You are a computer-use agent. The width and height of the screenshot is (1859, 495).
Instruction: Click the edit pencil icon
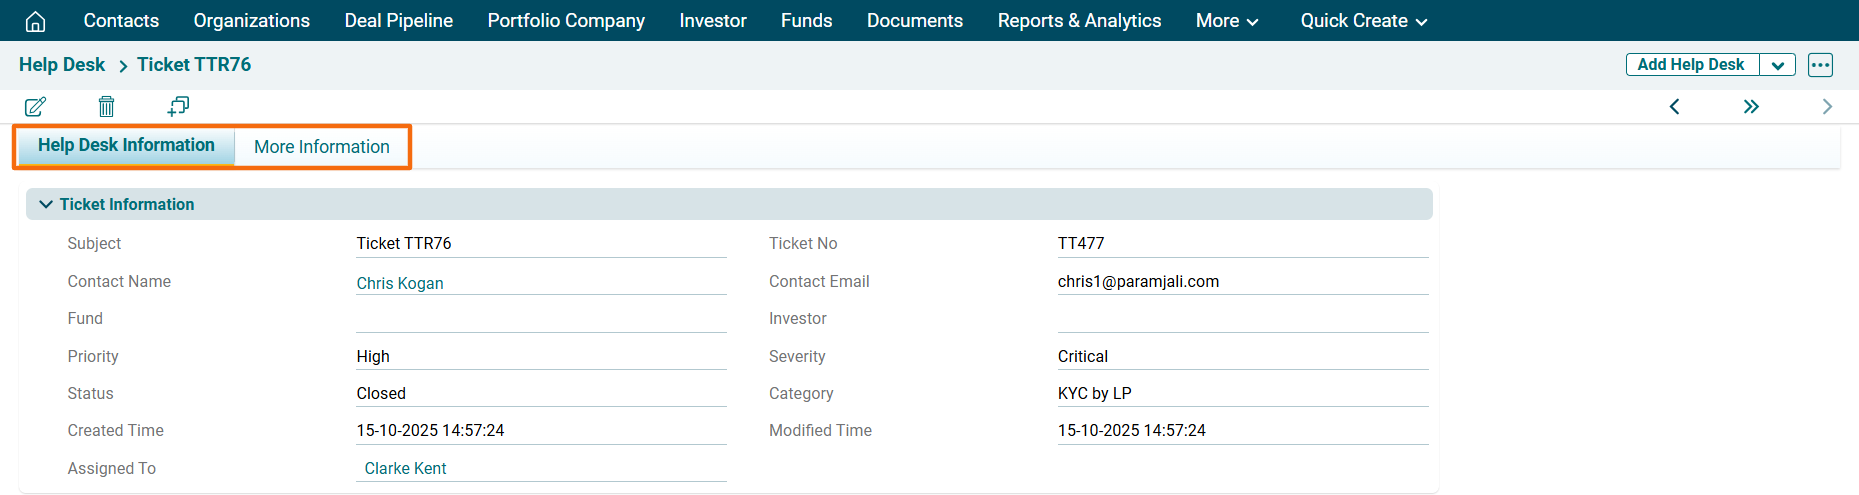click(35, 106)
